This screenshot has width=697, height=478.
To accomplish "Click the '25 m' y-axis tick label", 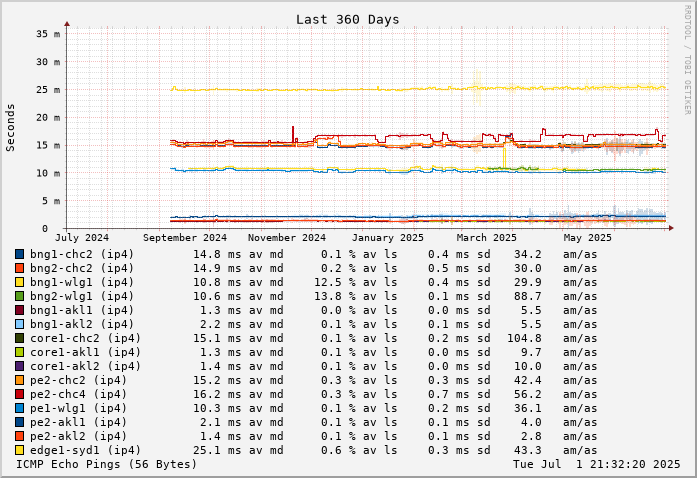I will [x=48, y=90].
